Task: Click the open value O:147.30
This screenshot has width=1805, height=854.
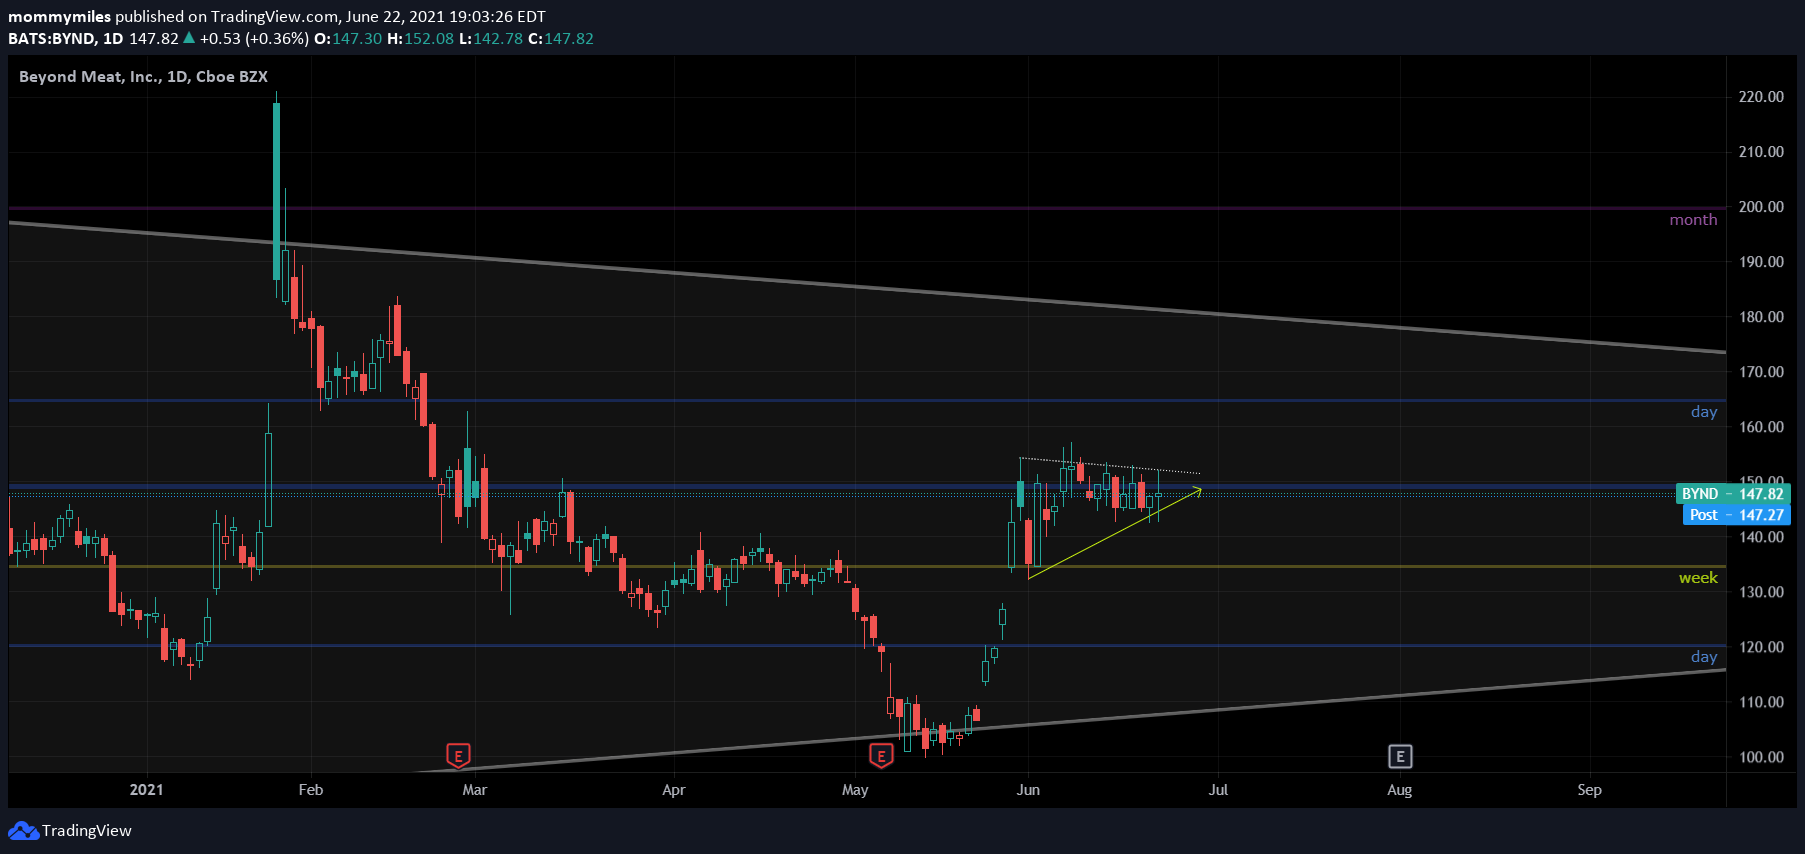Action: [x=348, y=39]
